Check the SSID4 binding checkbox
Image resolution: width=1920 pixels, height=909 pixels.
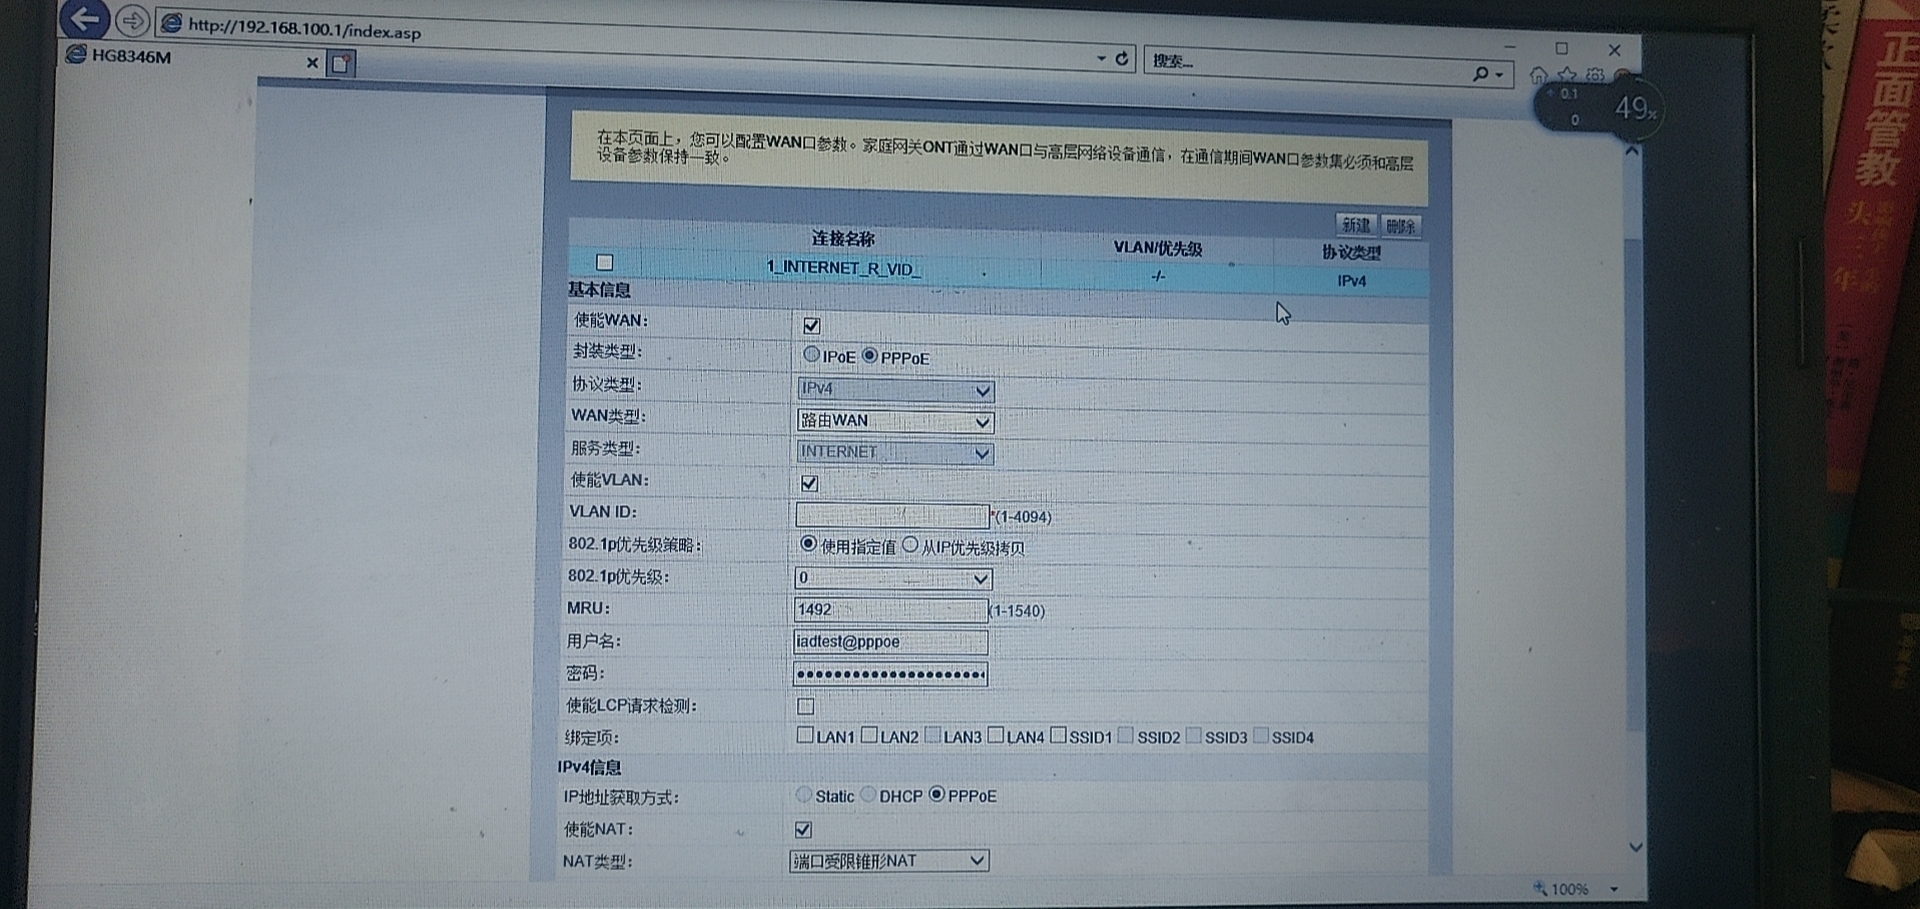coord(1261,736)
